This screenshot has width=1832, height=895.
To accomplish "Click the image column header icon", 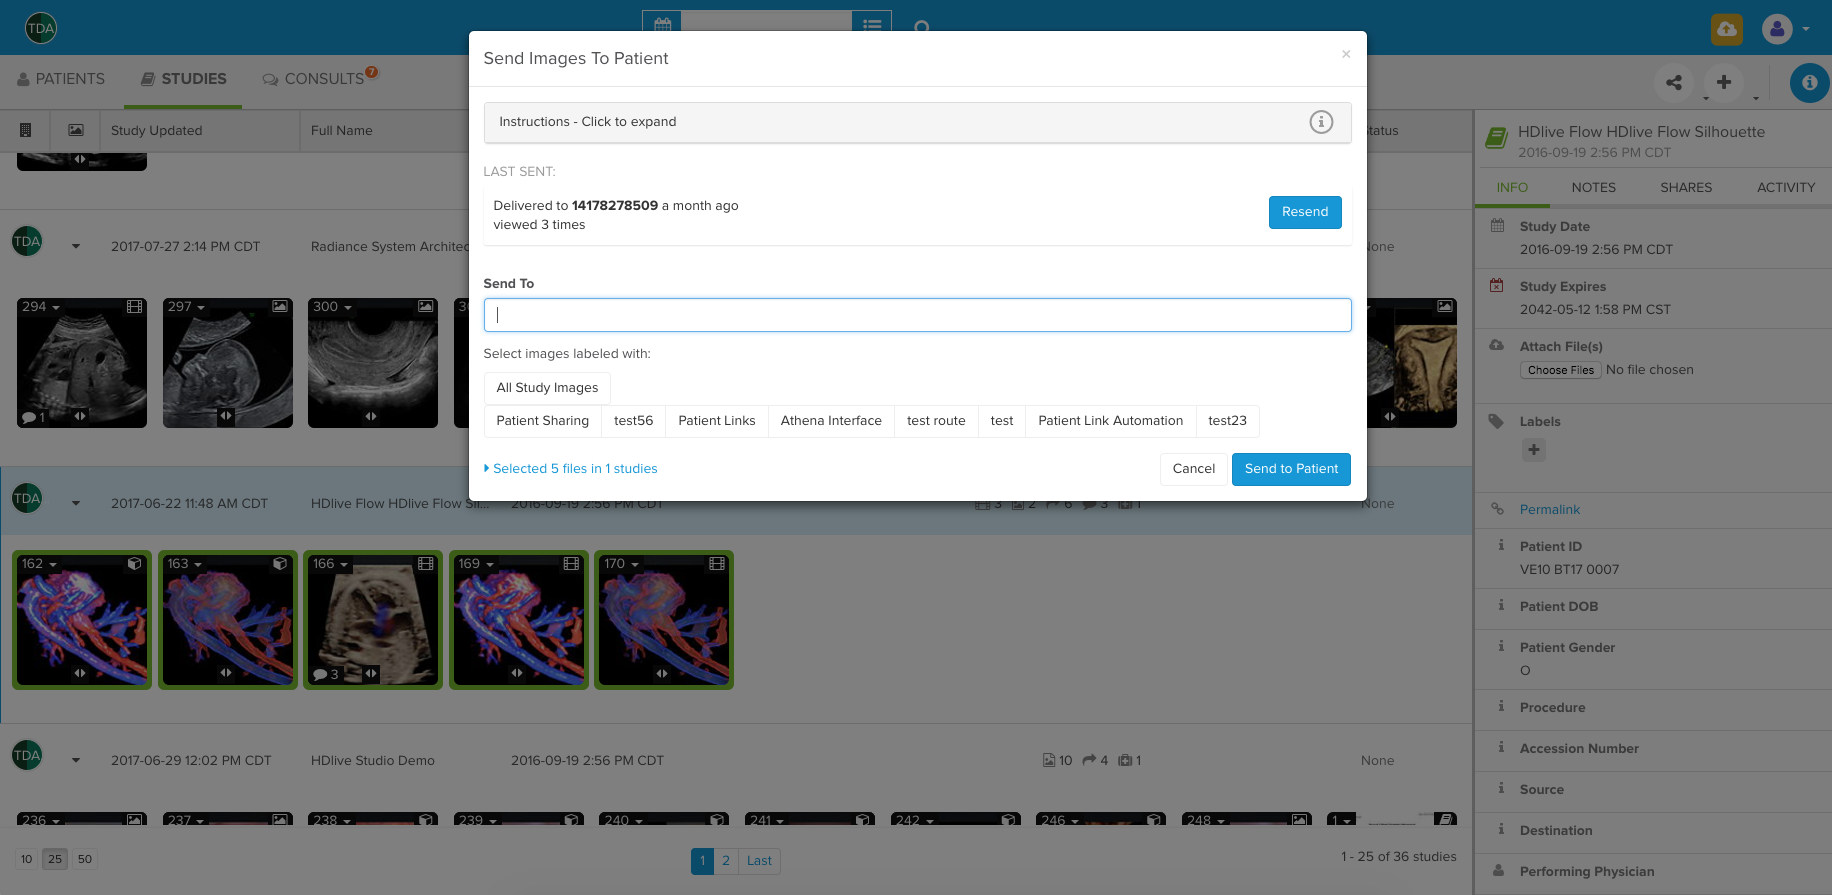I will pos(76,130).
